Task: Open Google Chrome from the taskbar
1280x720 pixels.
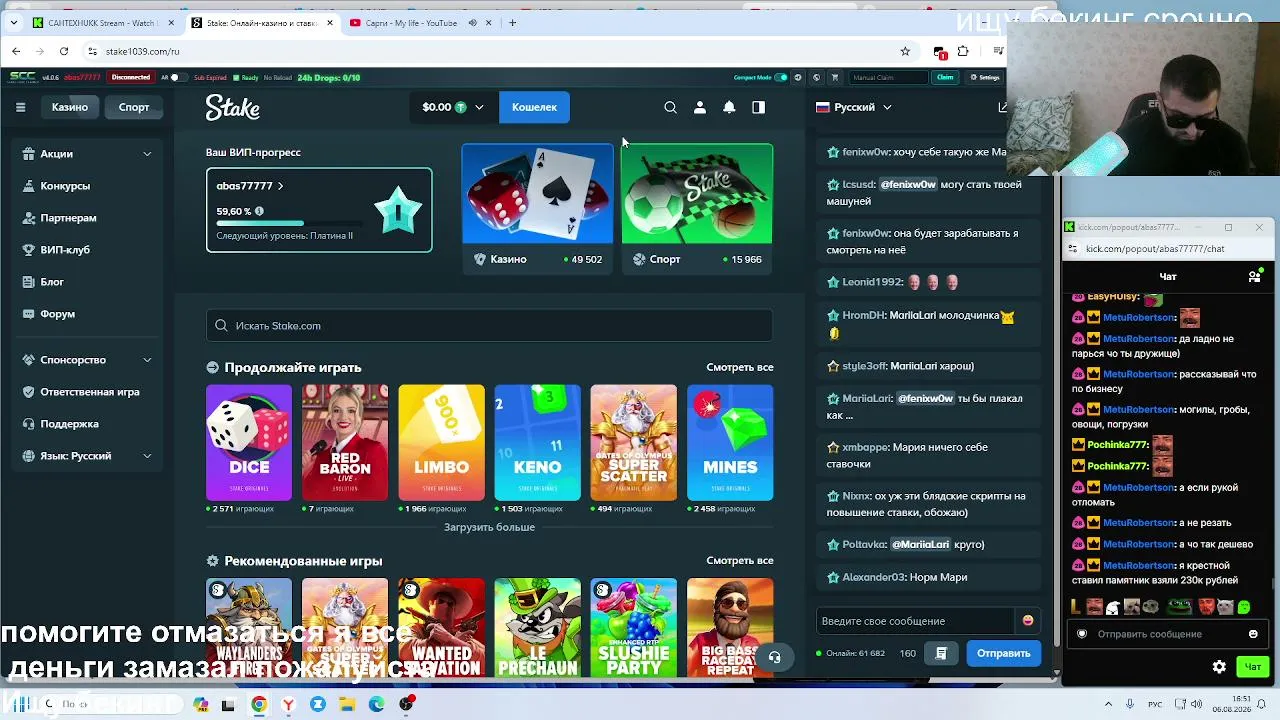Action: [x=259, y=704]
